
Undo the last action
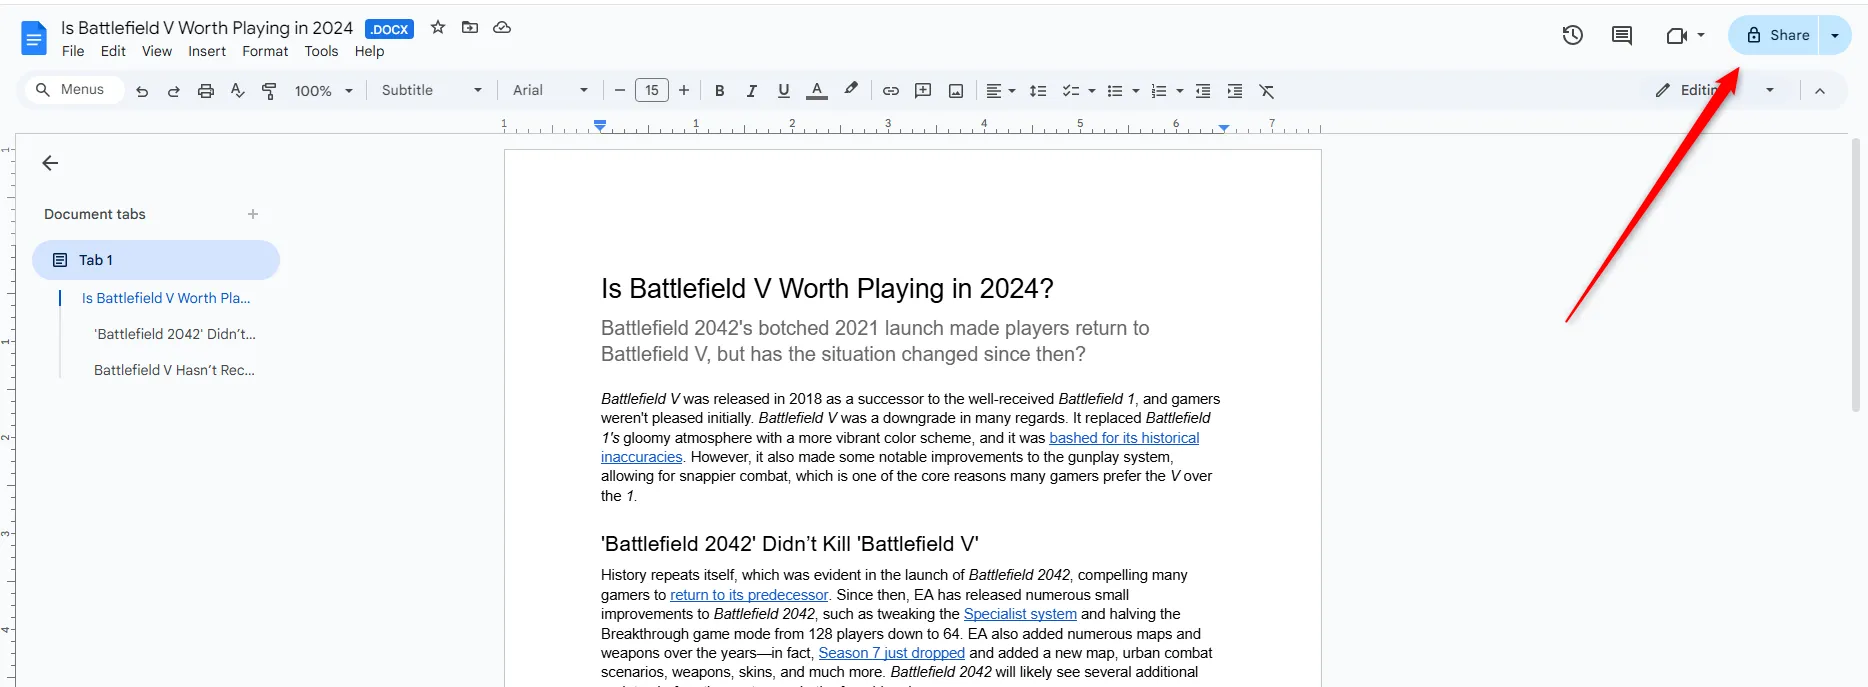142,91
